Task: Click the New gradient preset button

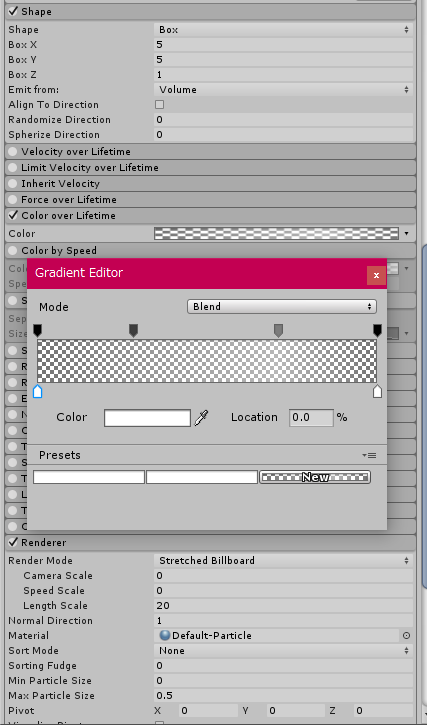Action: [x=315, y=477]
